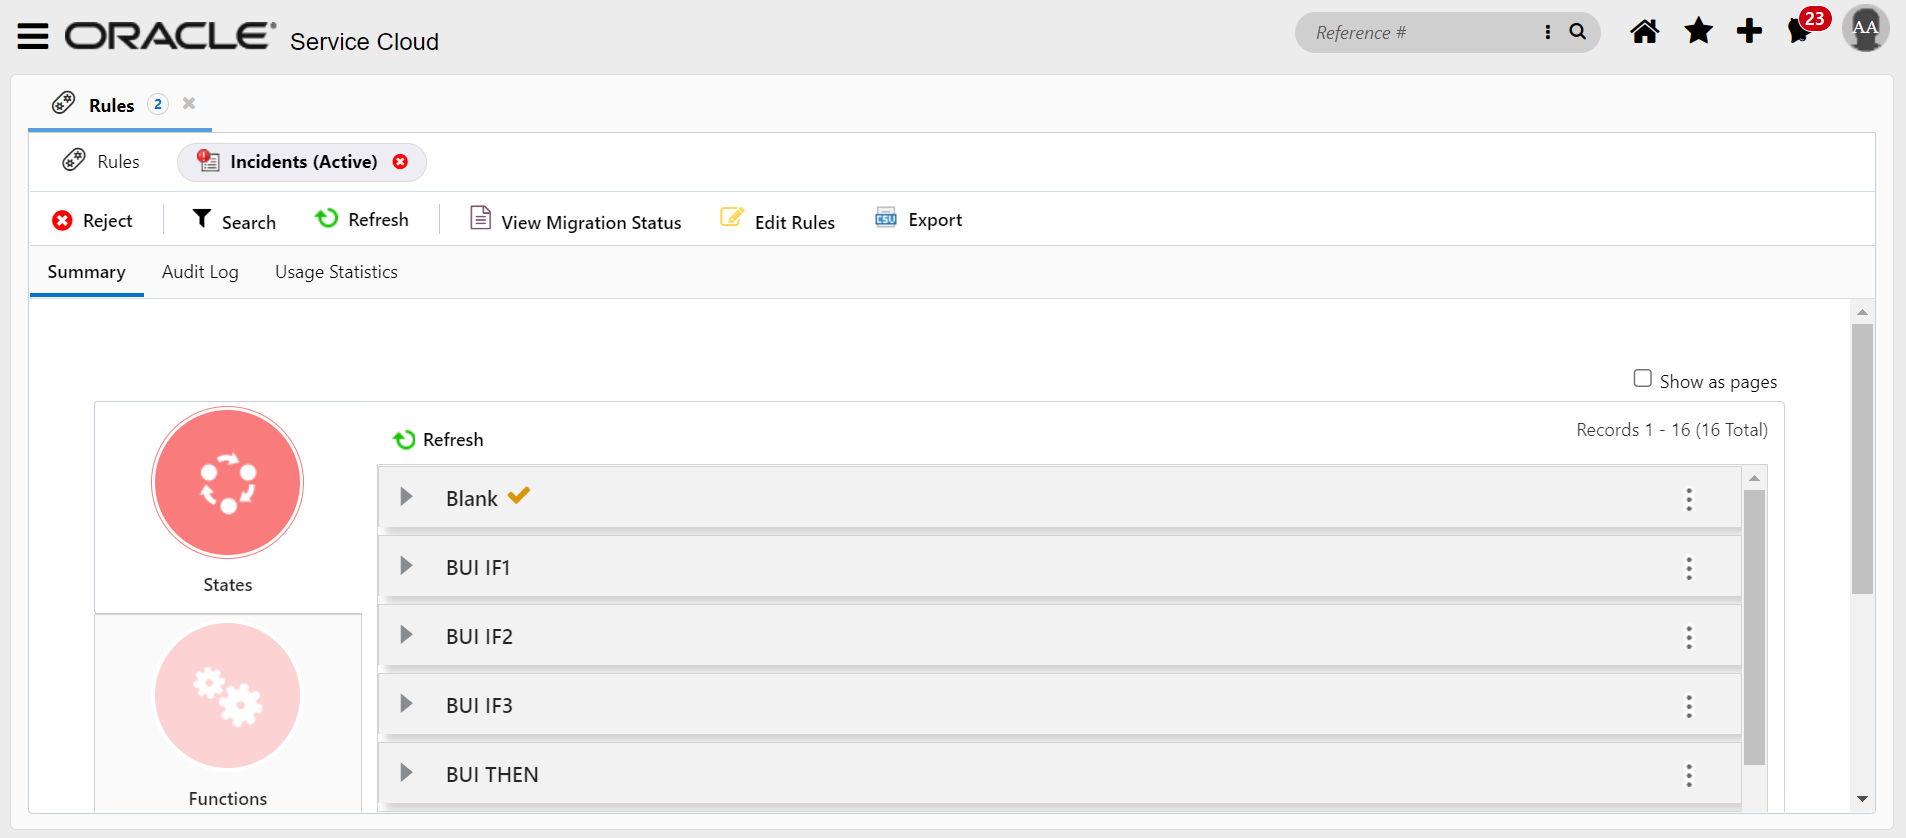Click the Edit Rules button
This screenshot has height=838, width=1906.
pyautogui.click(x=778, y=221)
